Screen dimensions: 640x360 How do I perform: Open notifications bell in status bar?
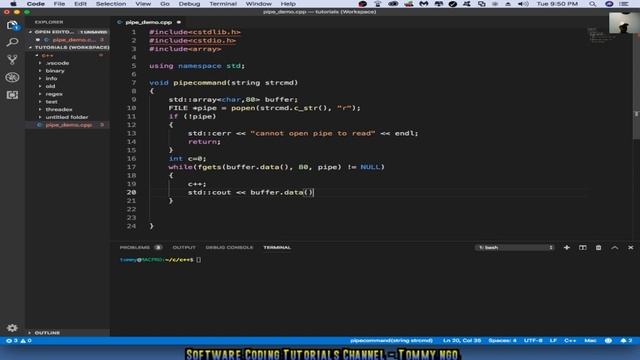[626, 340]
